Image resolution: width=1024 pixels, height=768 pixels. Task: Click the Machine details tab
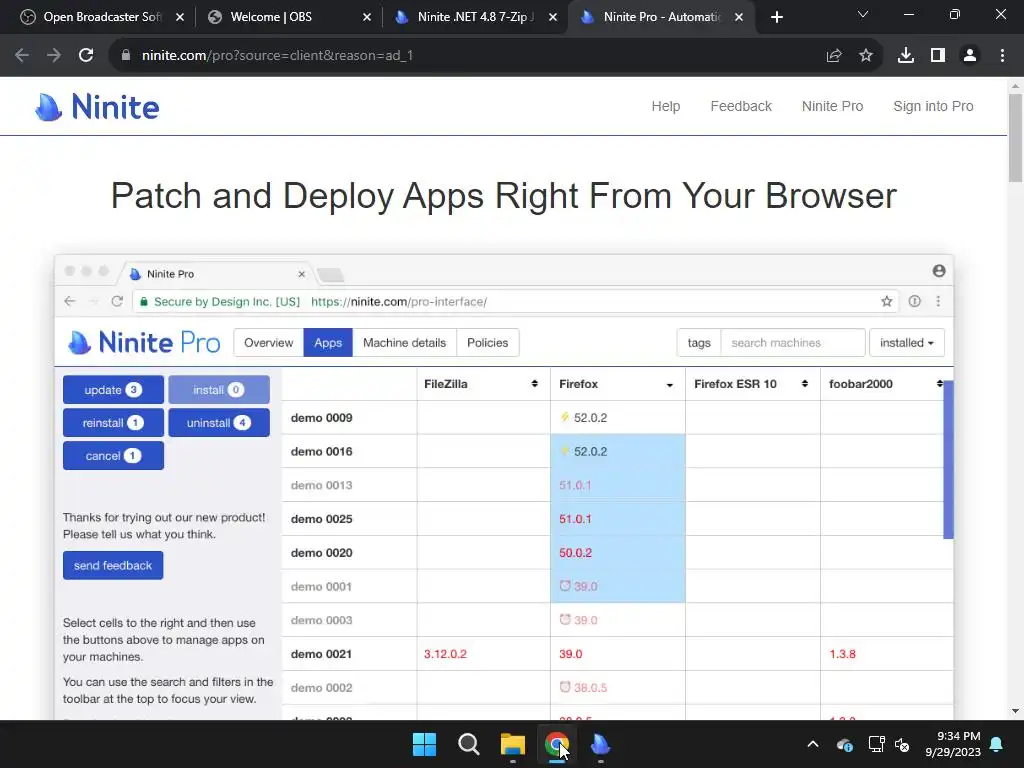(404, 343)
